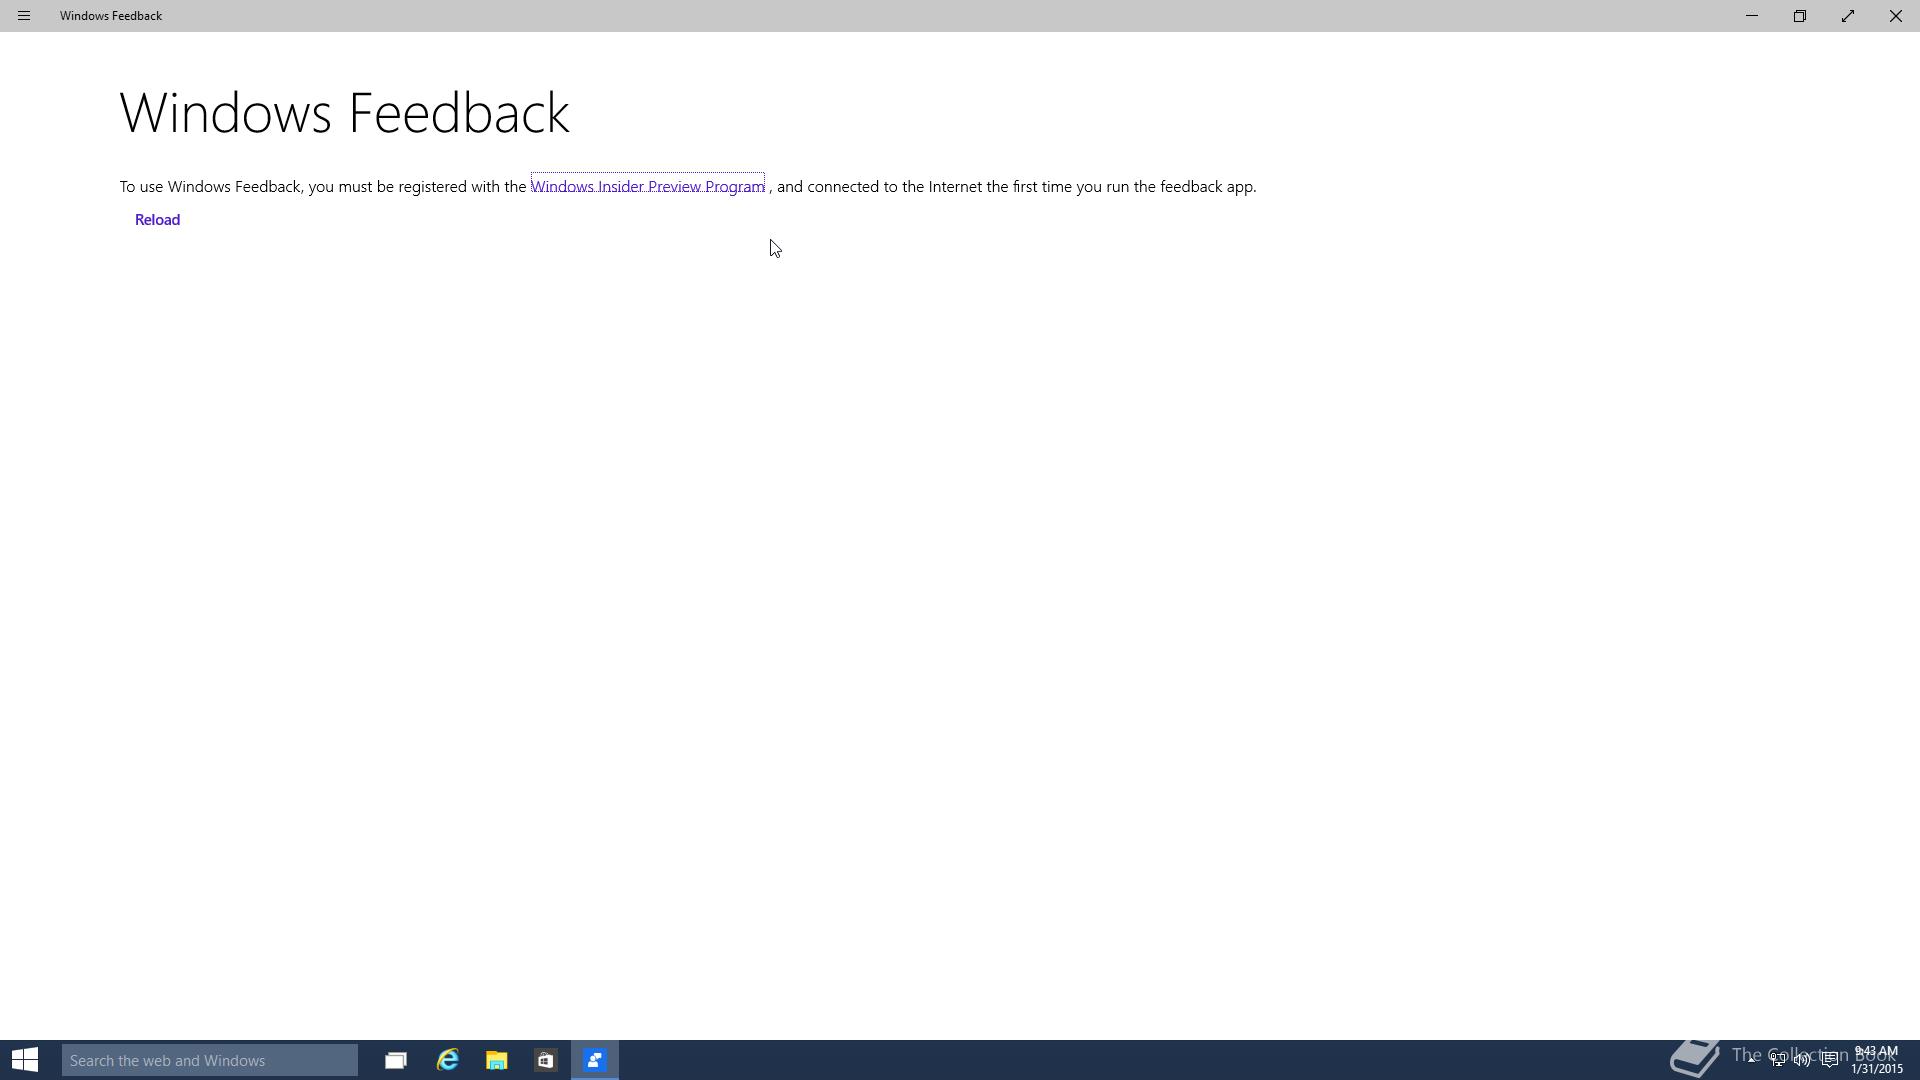Open the volume control tray icon
The width and height of the screenshot is (1920, 1080).
coord(1802,1060)
